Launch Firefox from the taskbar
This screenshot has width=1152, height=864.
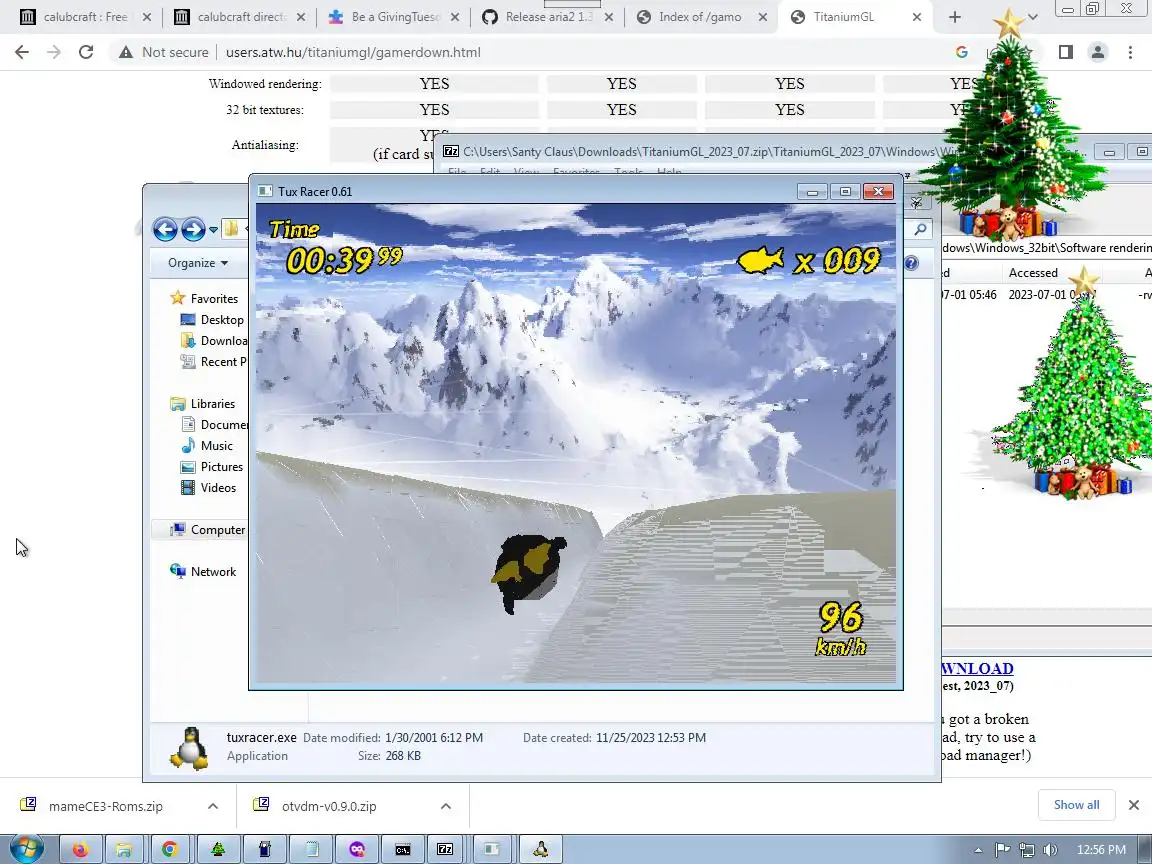pyautogui.click(x=80, y=849)
